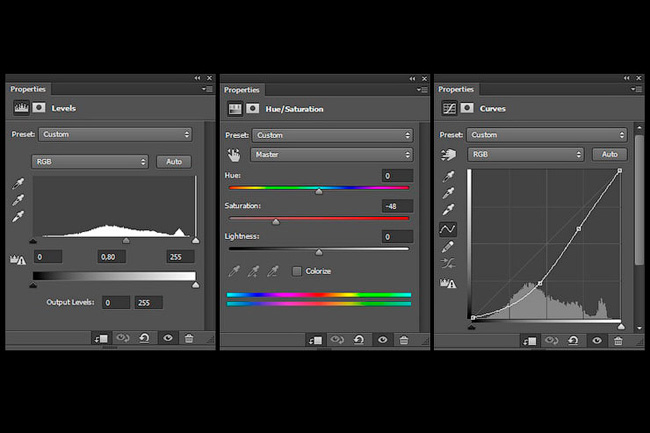
Task: Pick the black point eyedropper in Curves
Action: (x=448, y=177)
